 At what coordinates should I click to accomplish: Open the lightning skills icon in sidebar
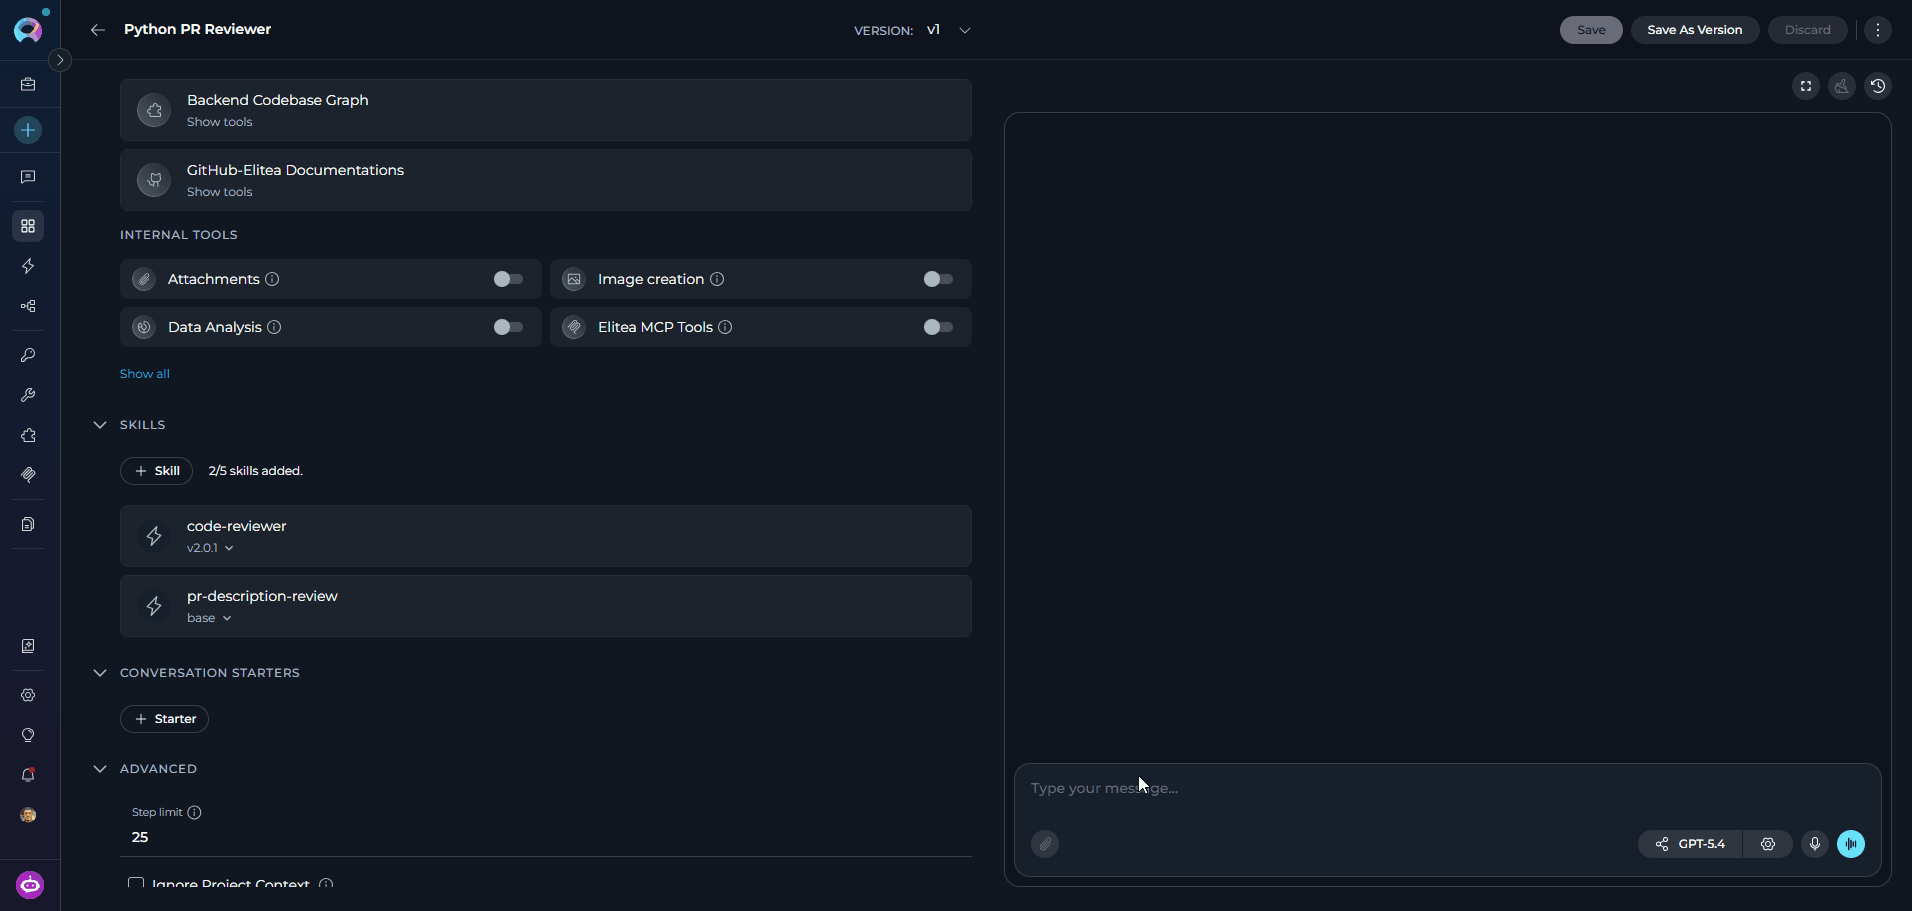click(x=28, y=266)
